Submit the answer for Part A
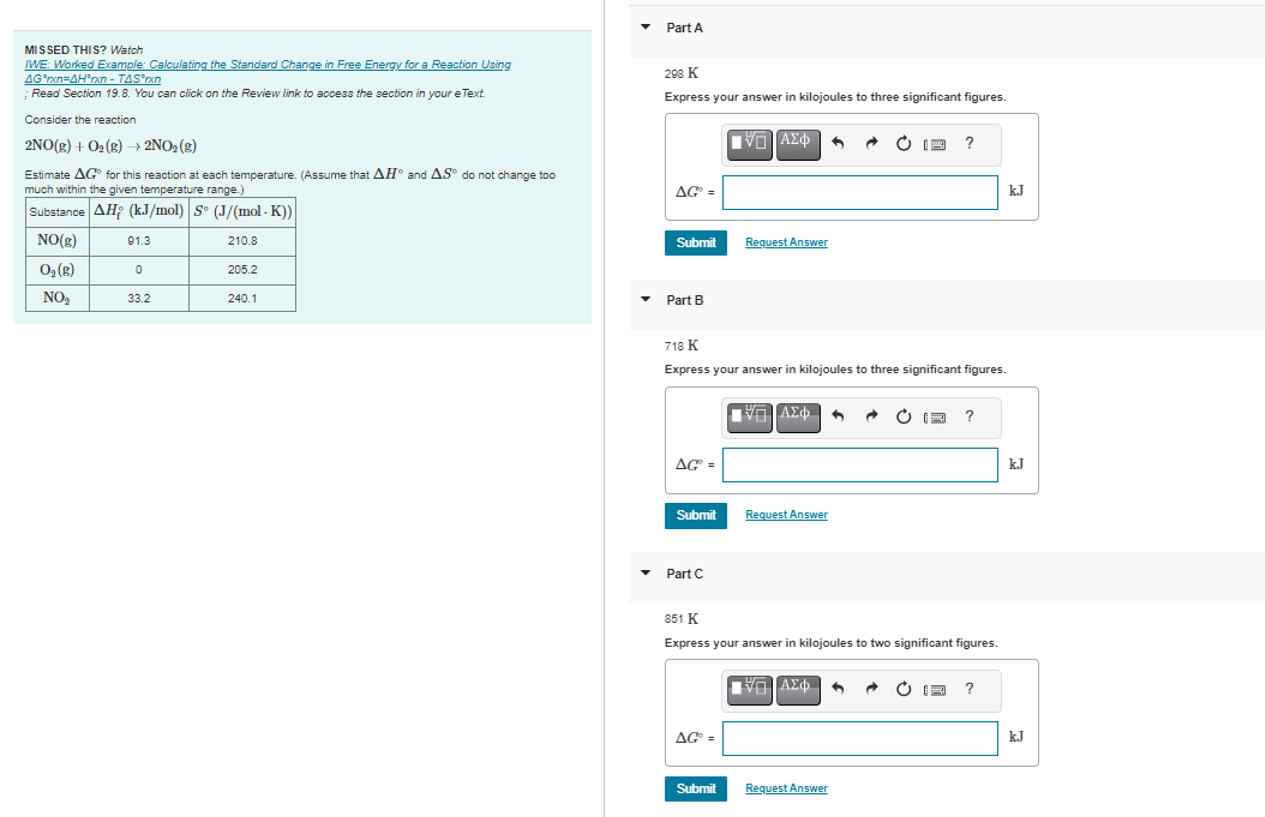 click(x=695, y=242)
